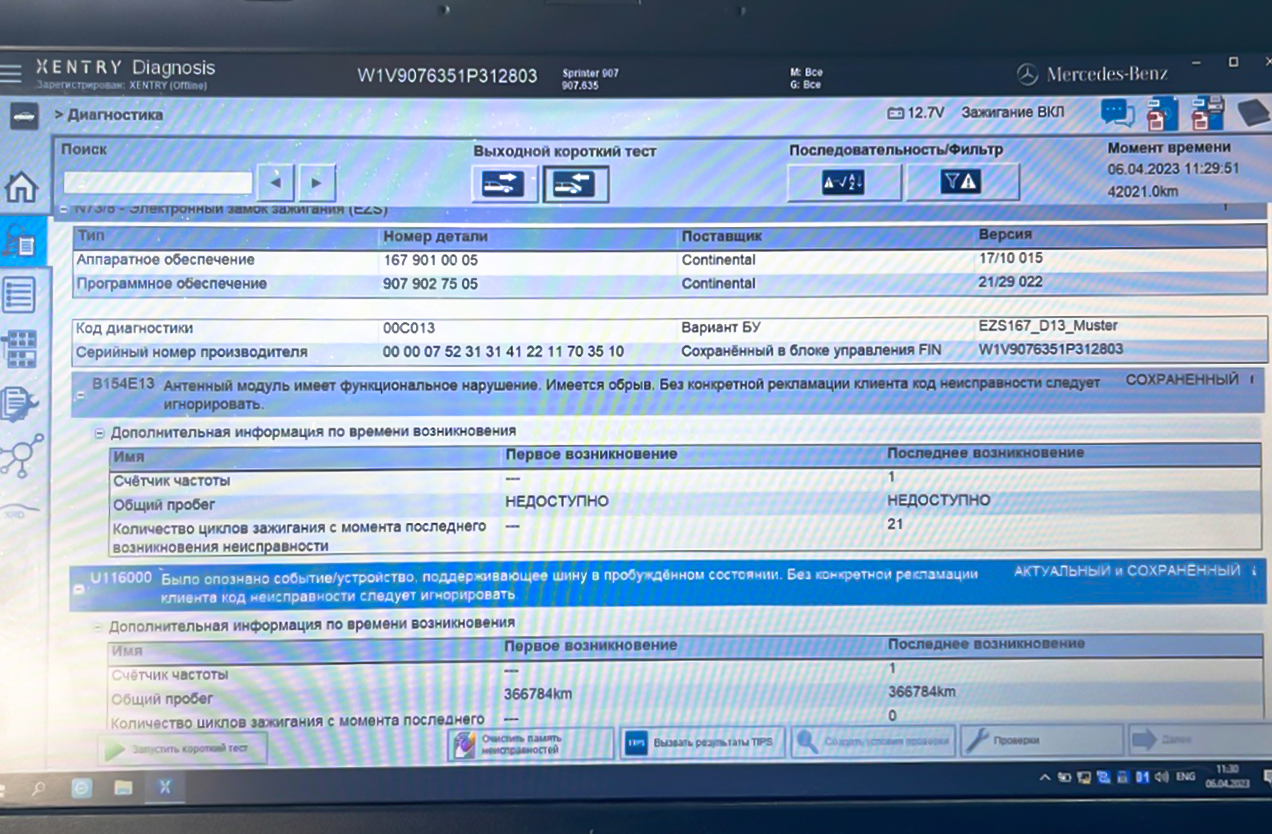Open the control unit grid icon in sidebar
The height and width of the screenshot is (834, 1272).
[20, 349]
